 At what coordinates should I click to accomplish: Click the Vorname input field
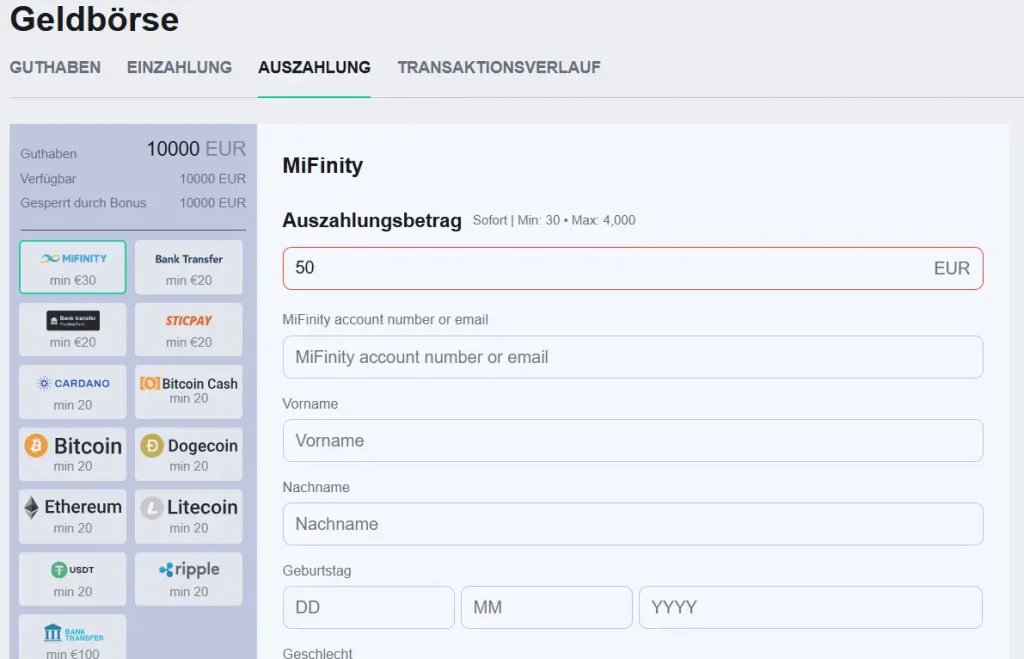coord(633,441)
